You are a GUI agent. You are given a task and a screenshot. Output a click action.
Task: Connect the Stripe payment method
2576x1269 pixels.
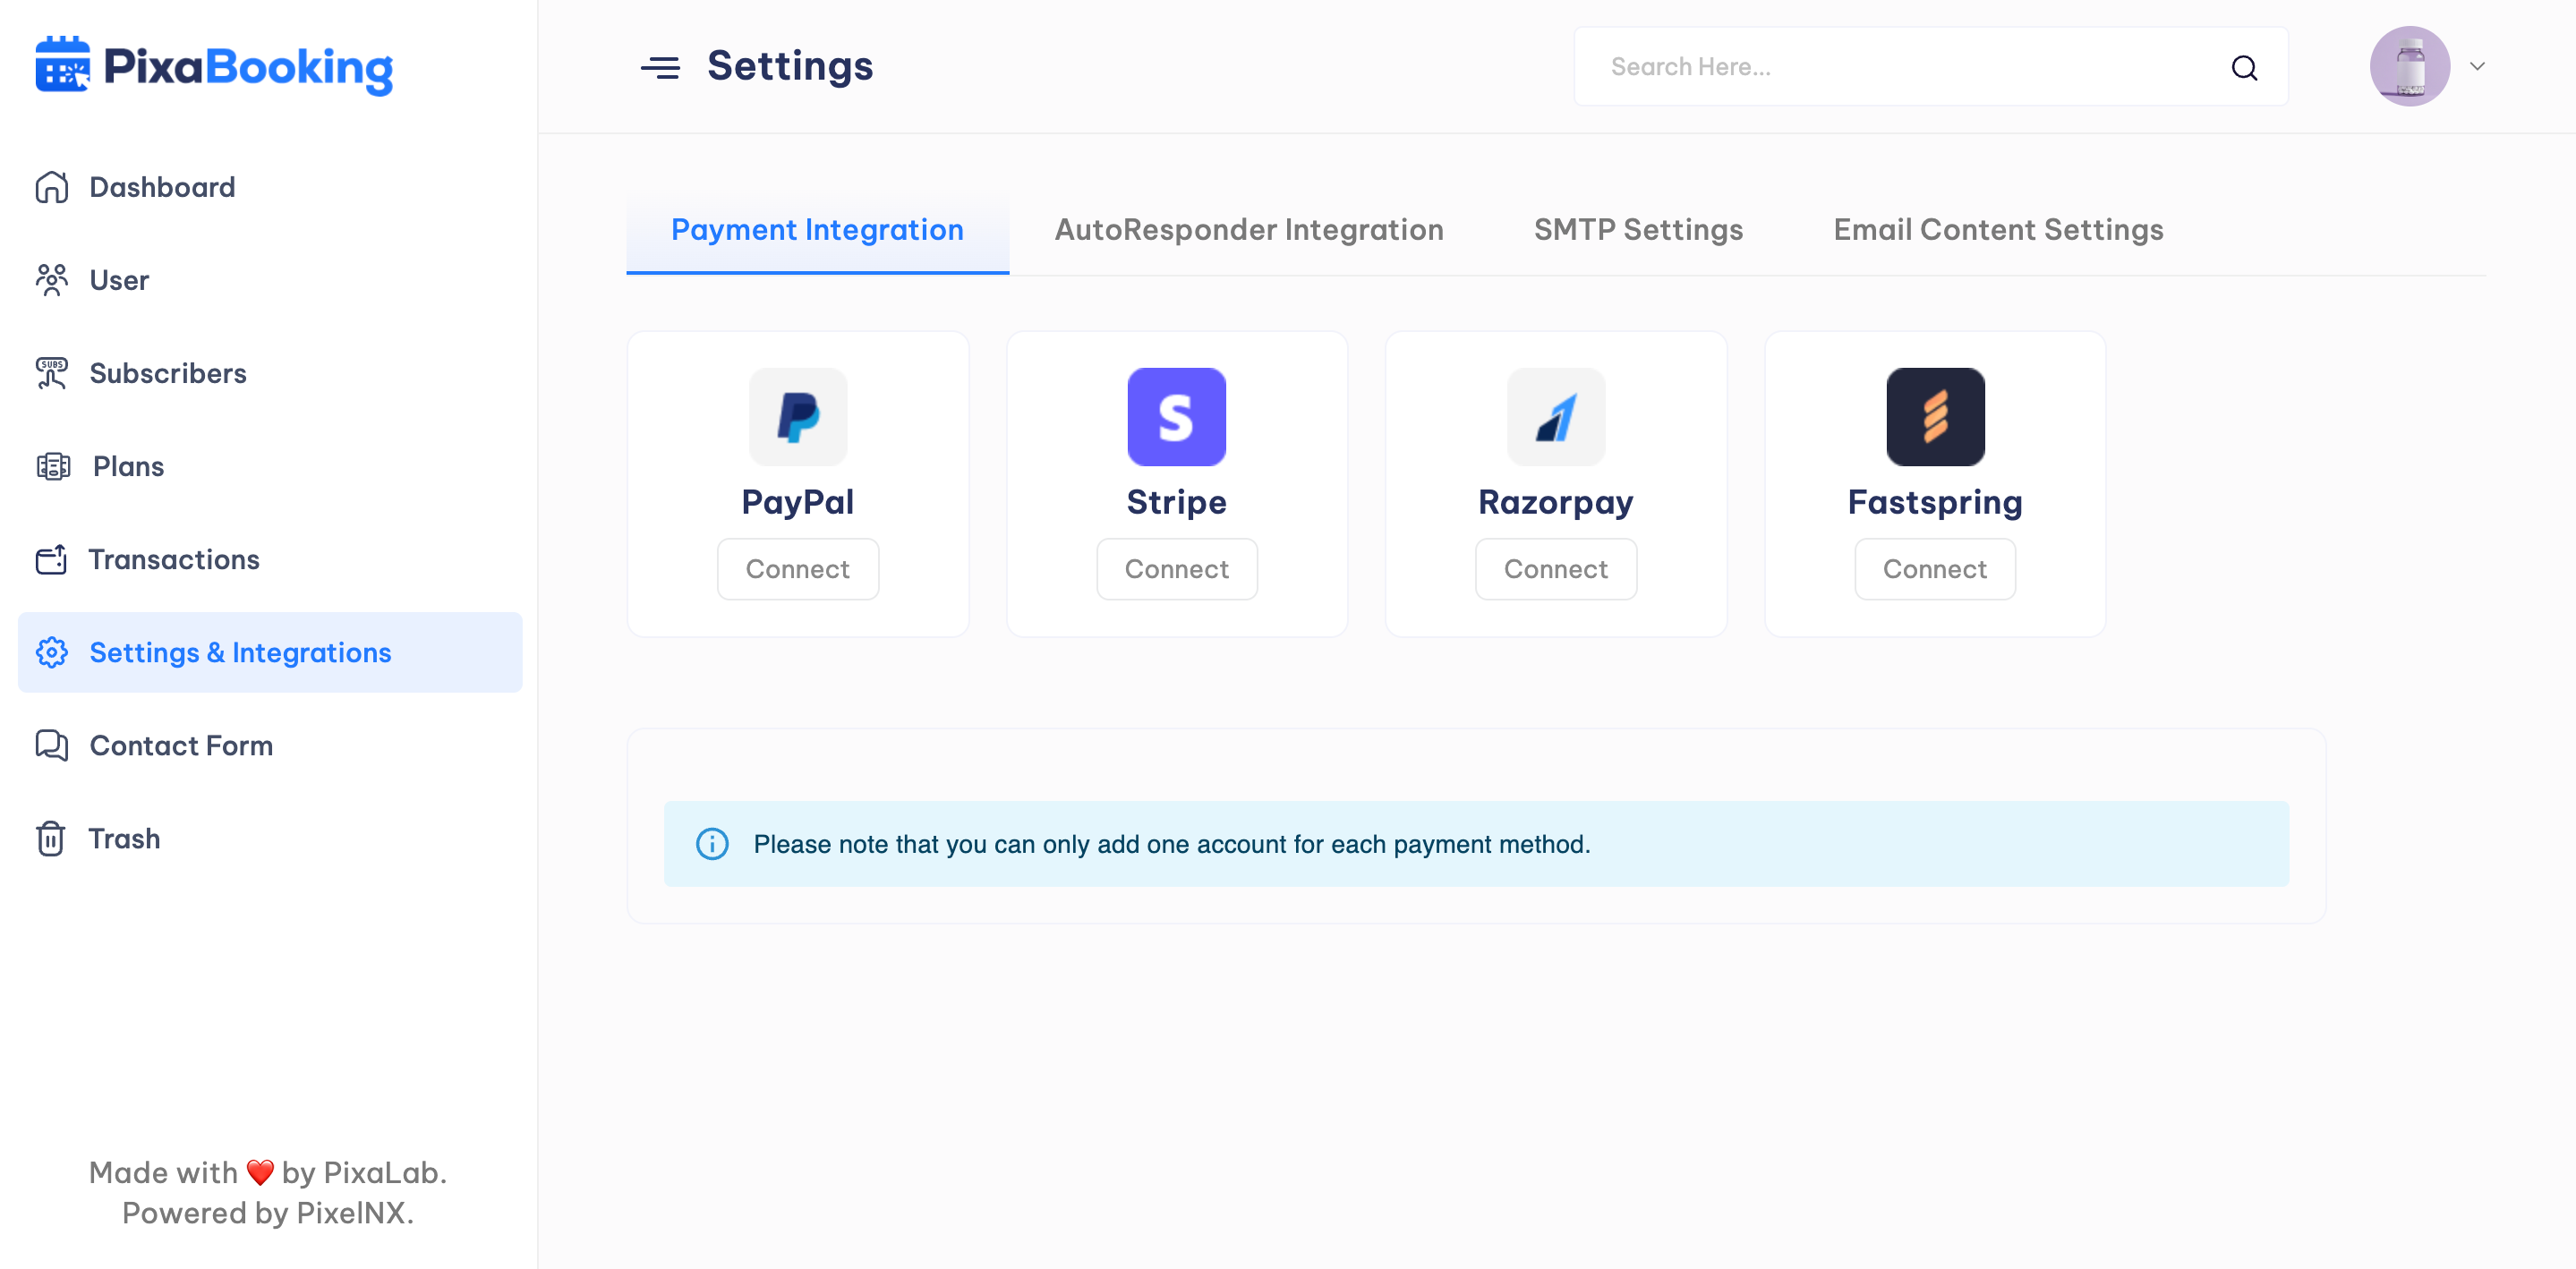[1176, 569]
